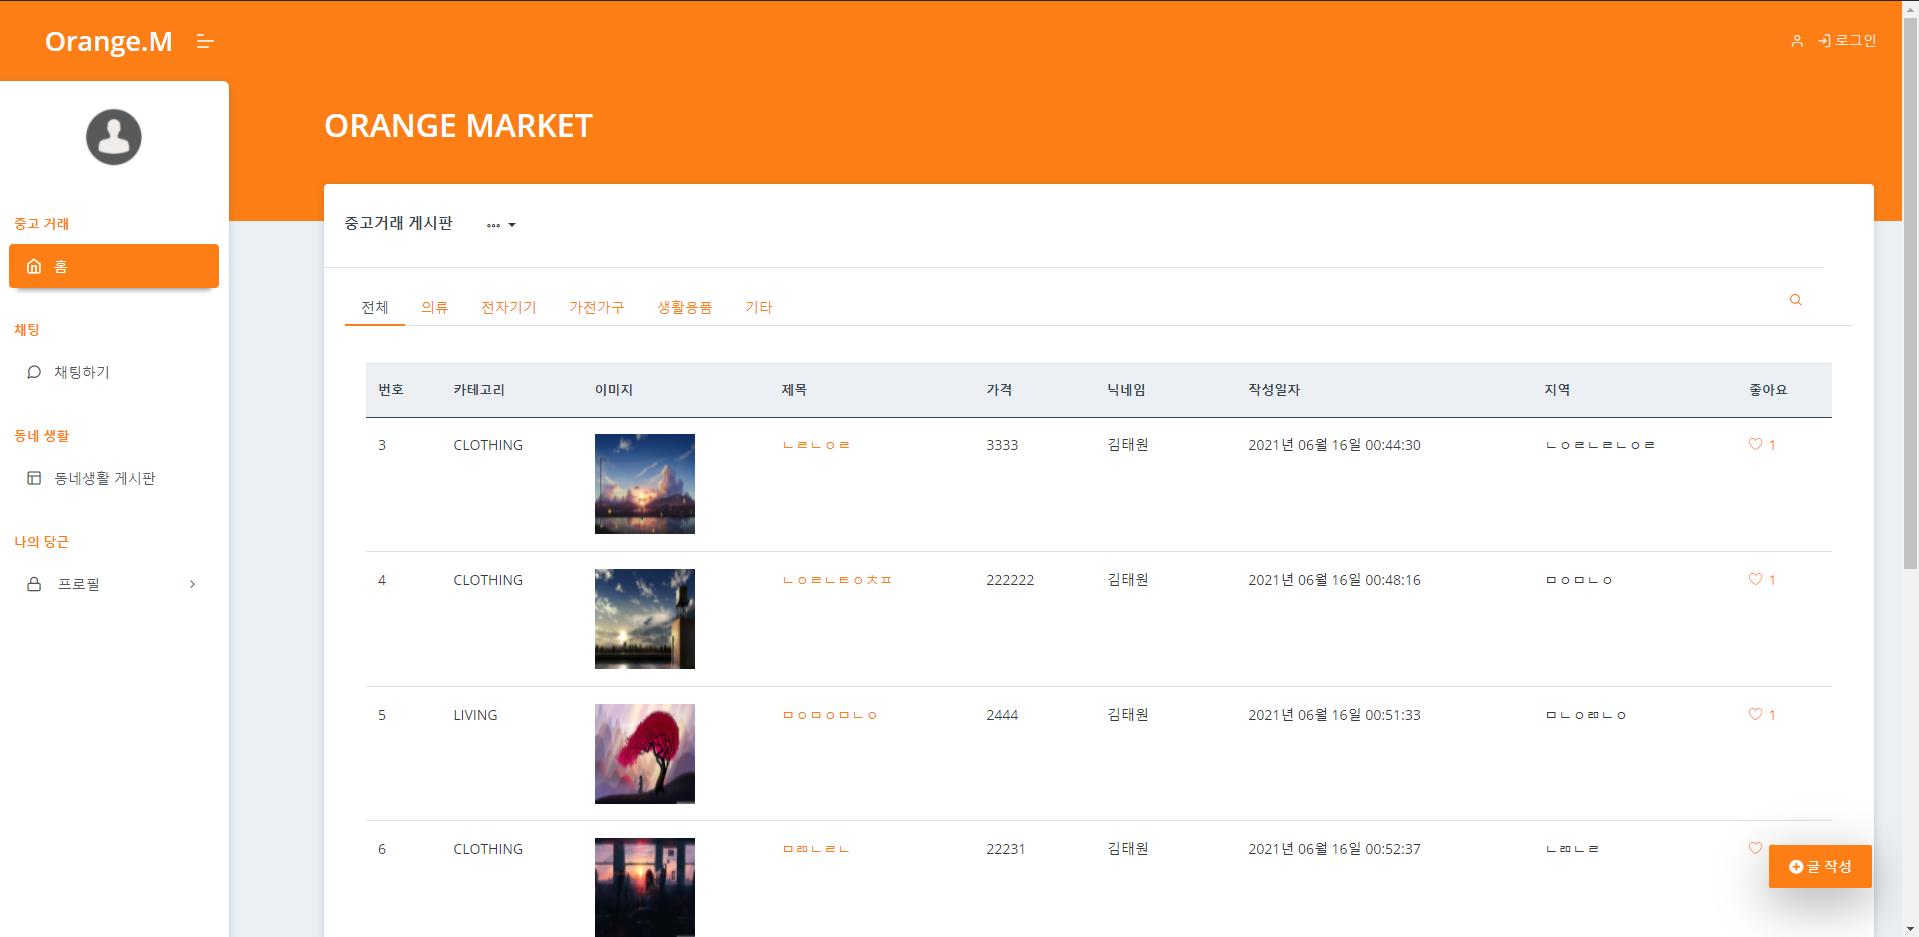Click the 중고거래 게시판 heading

399,223
